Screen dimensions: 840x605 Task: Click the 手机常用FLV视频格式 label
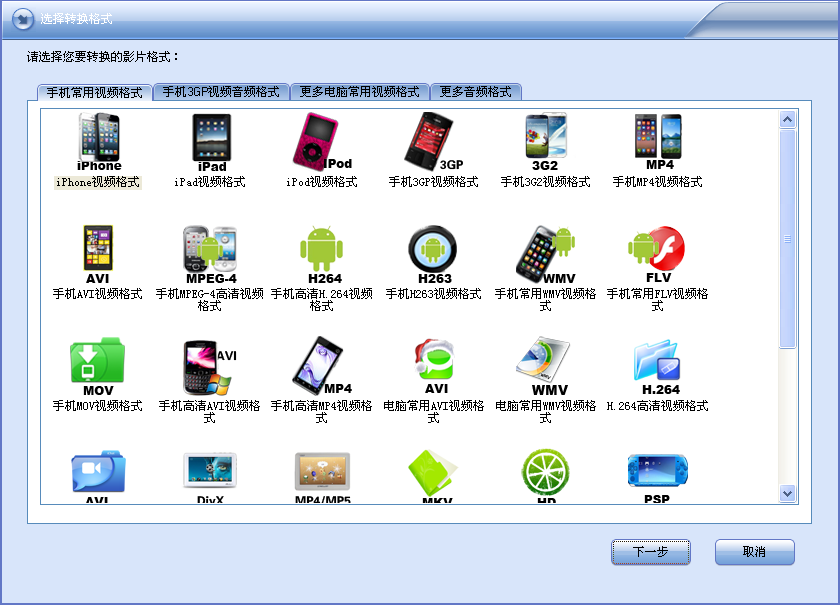point(657,300)
